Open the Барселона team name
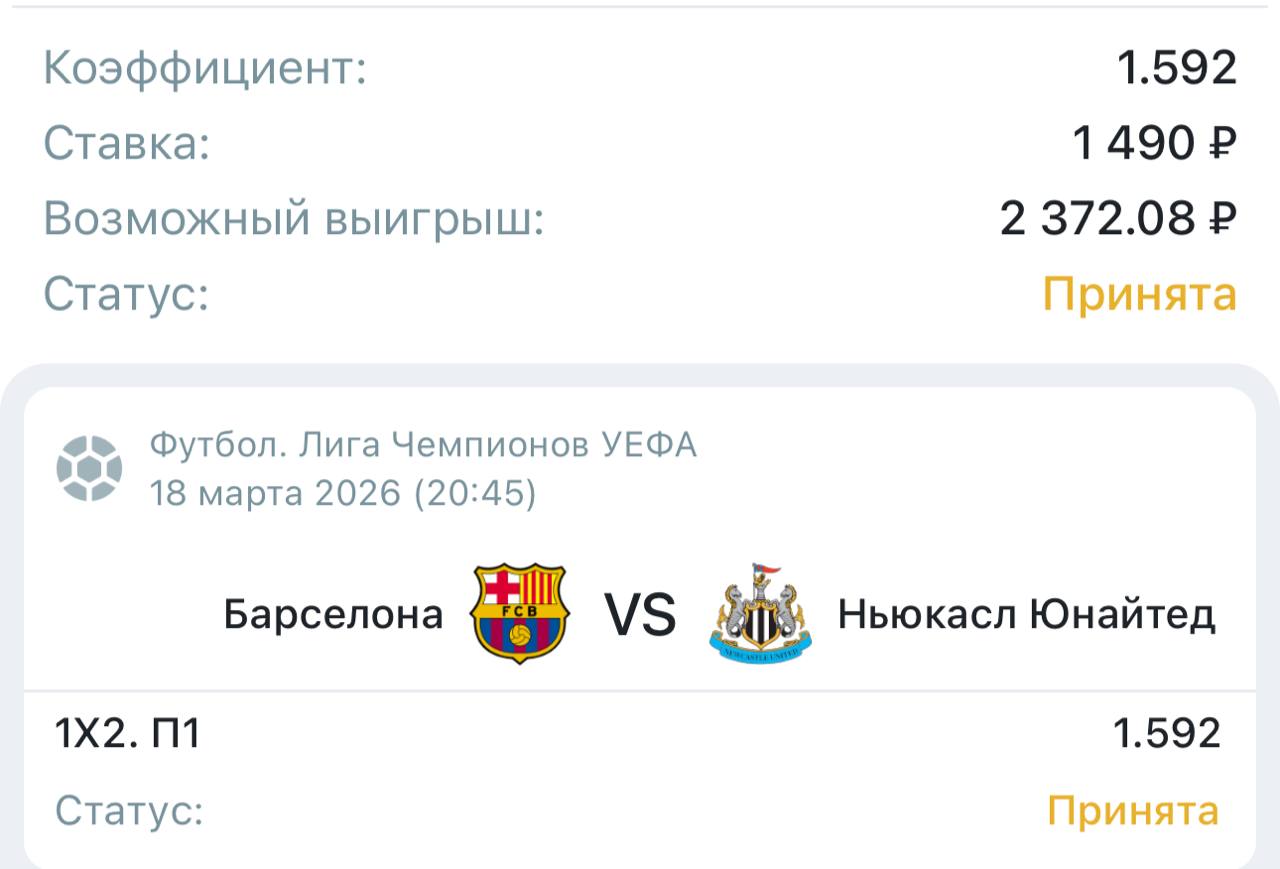Image resolution: width=1280 pixels, height=869 pixels. point(333,614)
